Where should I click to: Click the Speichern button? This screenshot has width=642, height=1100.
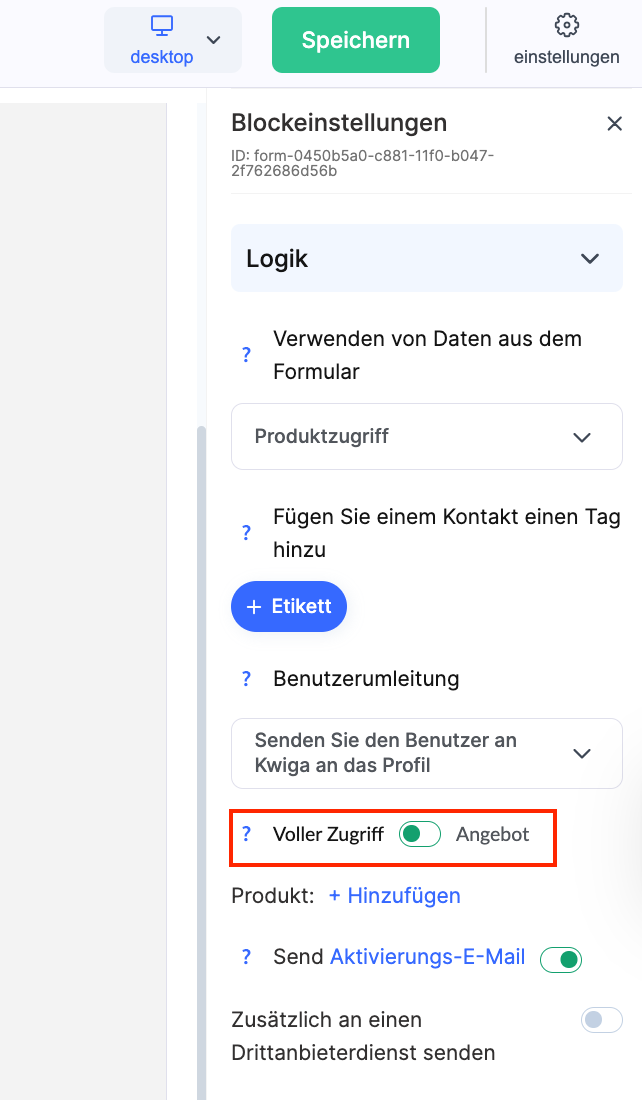pyautogui.click(x=356, y=40)
